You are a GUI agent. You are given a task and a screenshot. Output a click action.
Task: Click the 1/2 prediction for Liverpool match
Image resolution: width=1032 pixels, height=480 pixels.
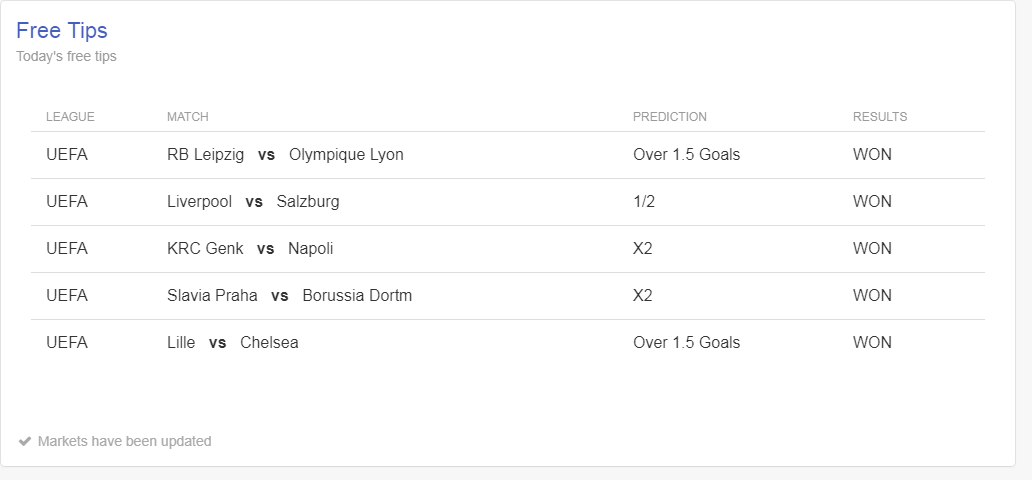click(644, 201)
